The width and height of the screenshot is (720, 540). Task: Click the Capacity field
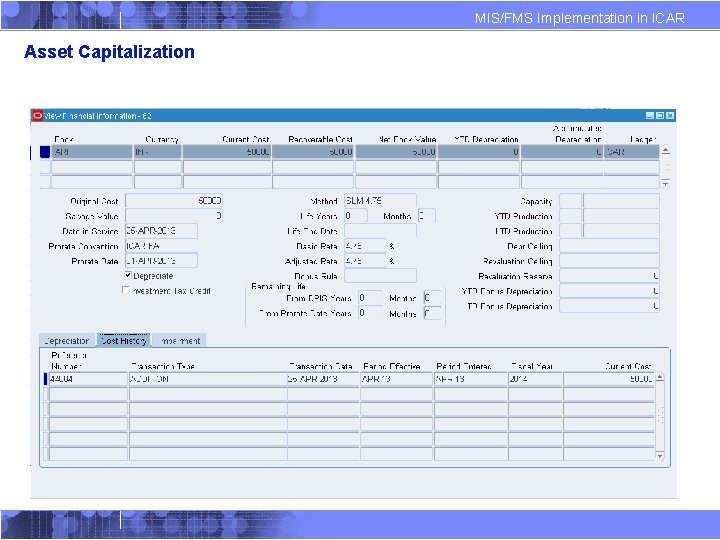(621, 201)
